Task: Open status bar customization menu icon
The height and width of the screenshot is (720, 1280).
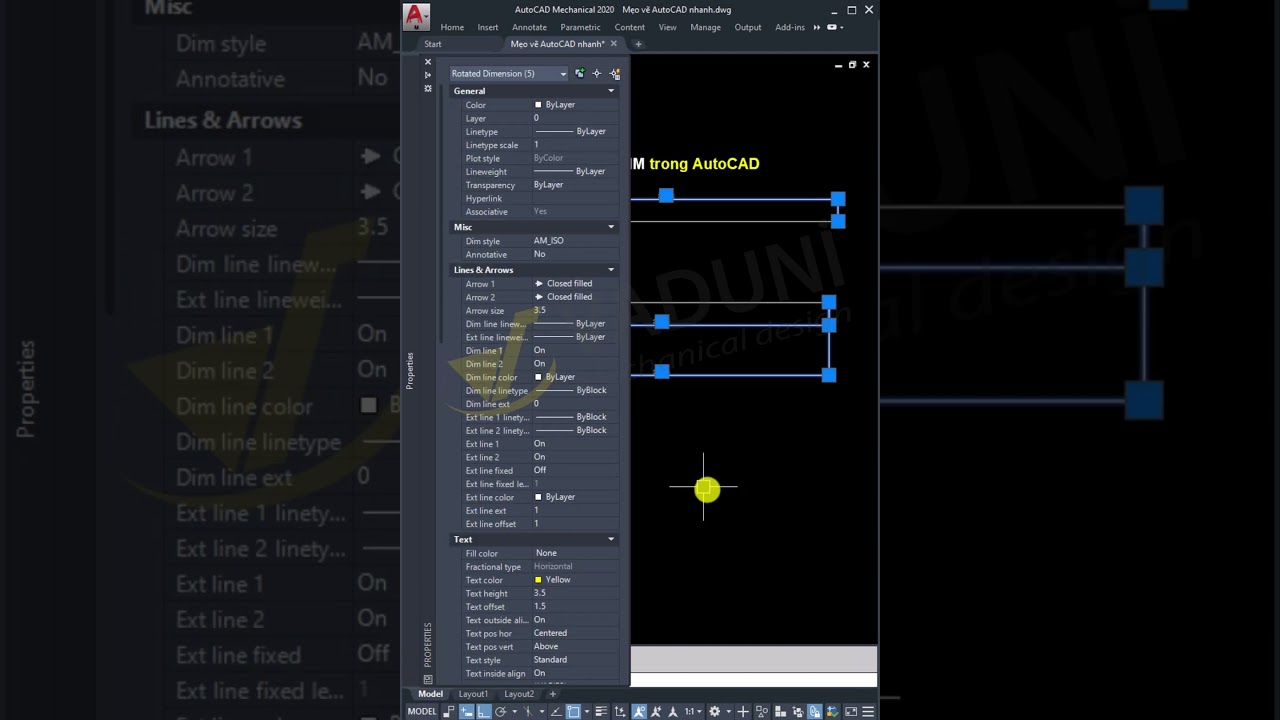Action: pos(867,711)
